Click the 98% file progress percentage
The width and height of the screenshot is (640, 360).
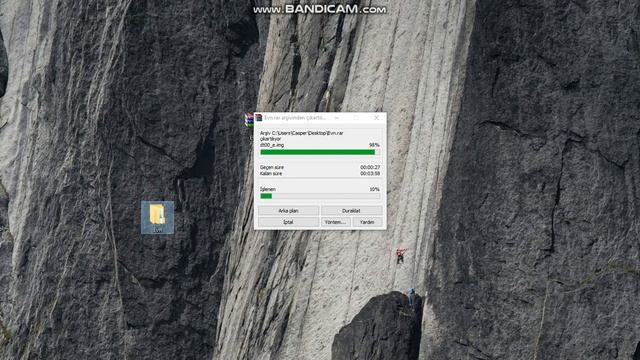click(x=374, y=145)
